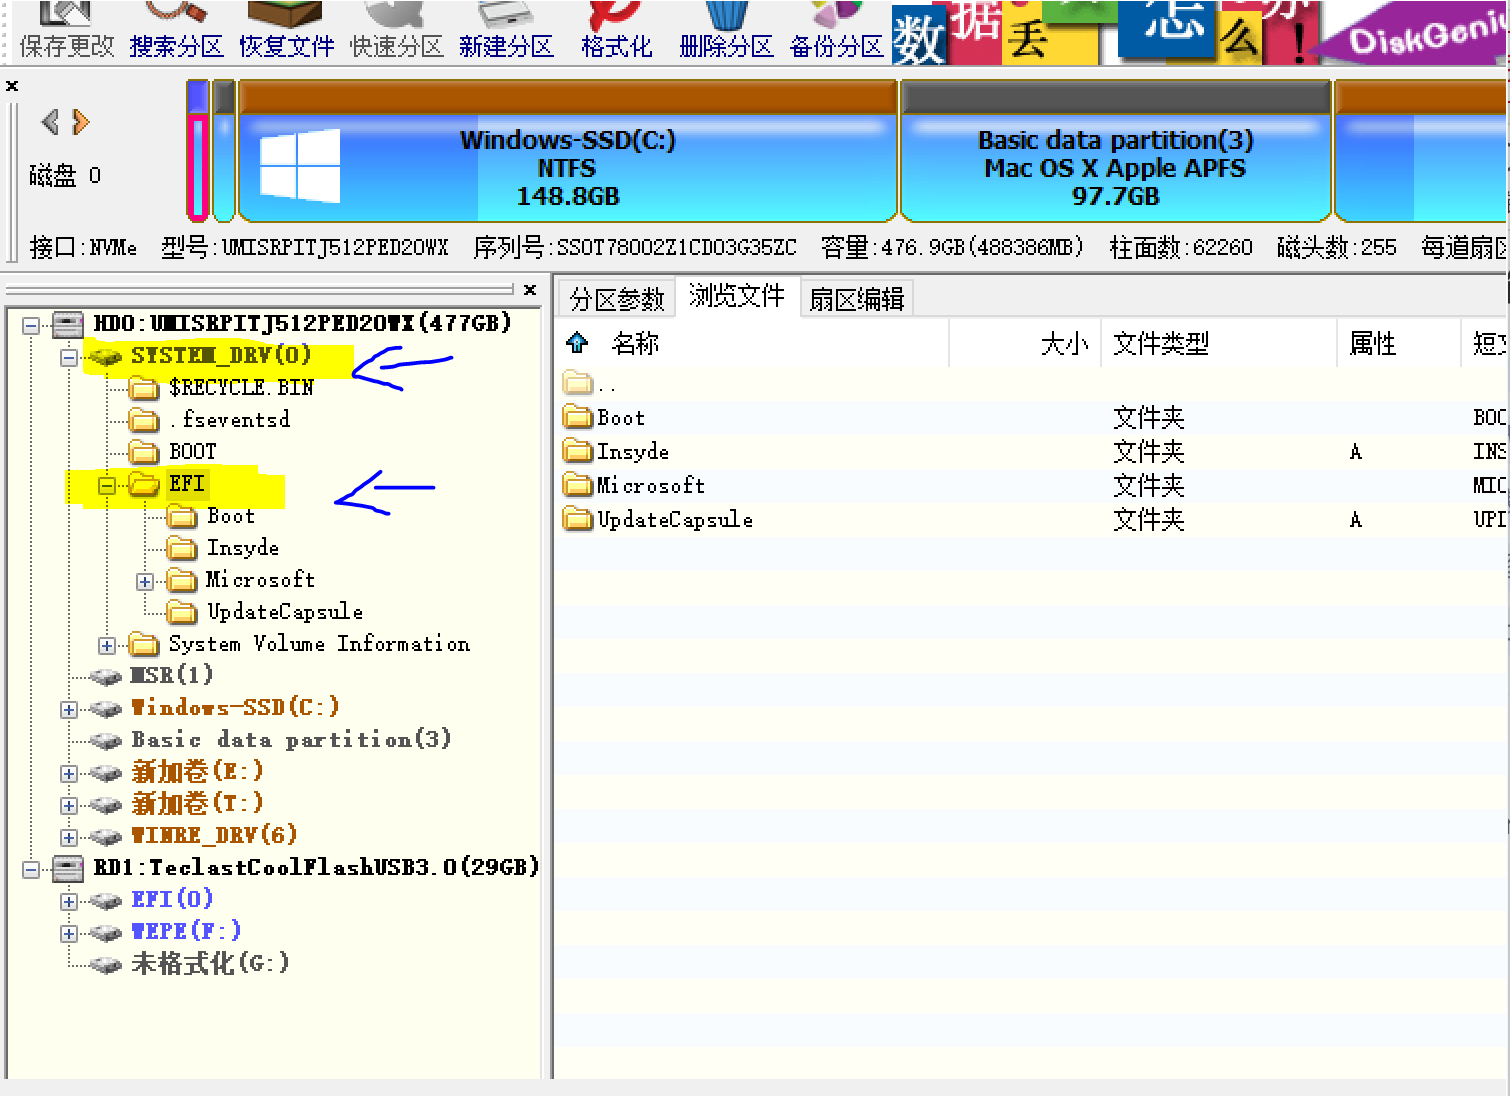Select the BOOT folder under SYSTEM_DRV in the tree
Image resolution: width=1510 pixels, height=1096 pixels.
pyautogui.click(x=192, y=451)
